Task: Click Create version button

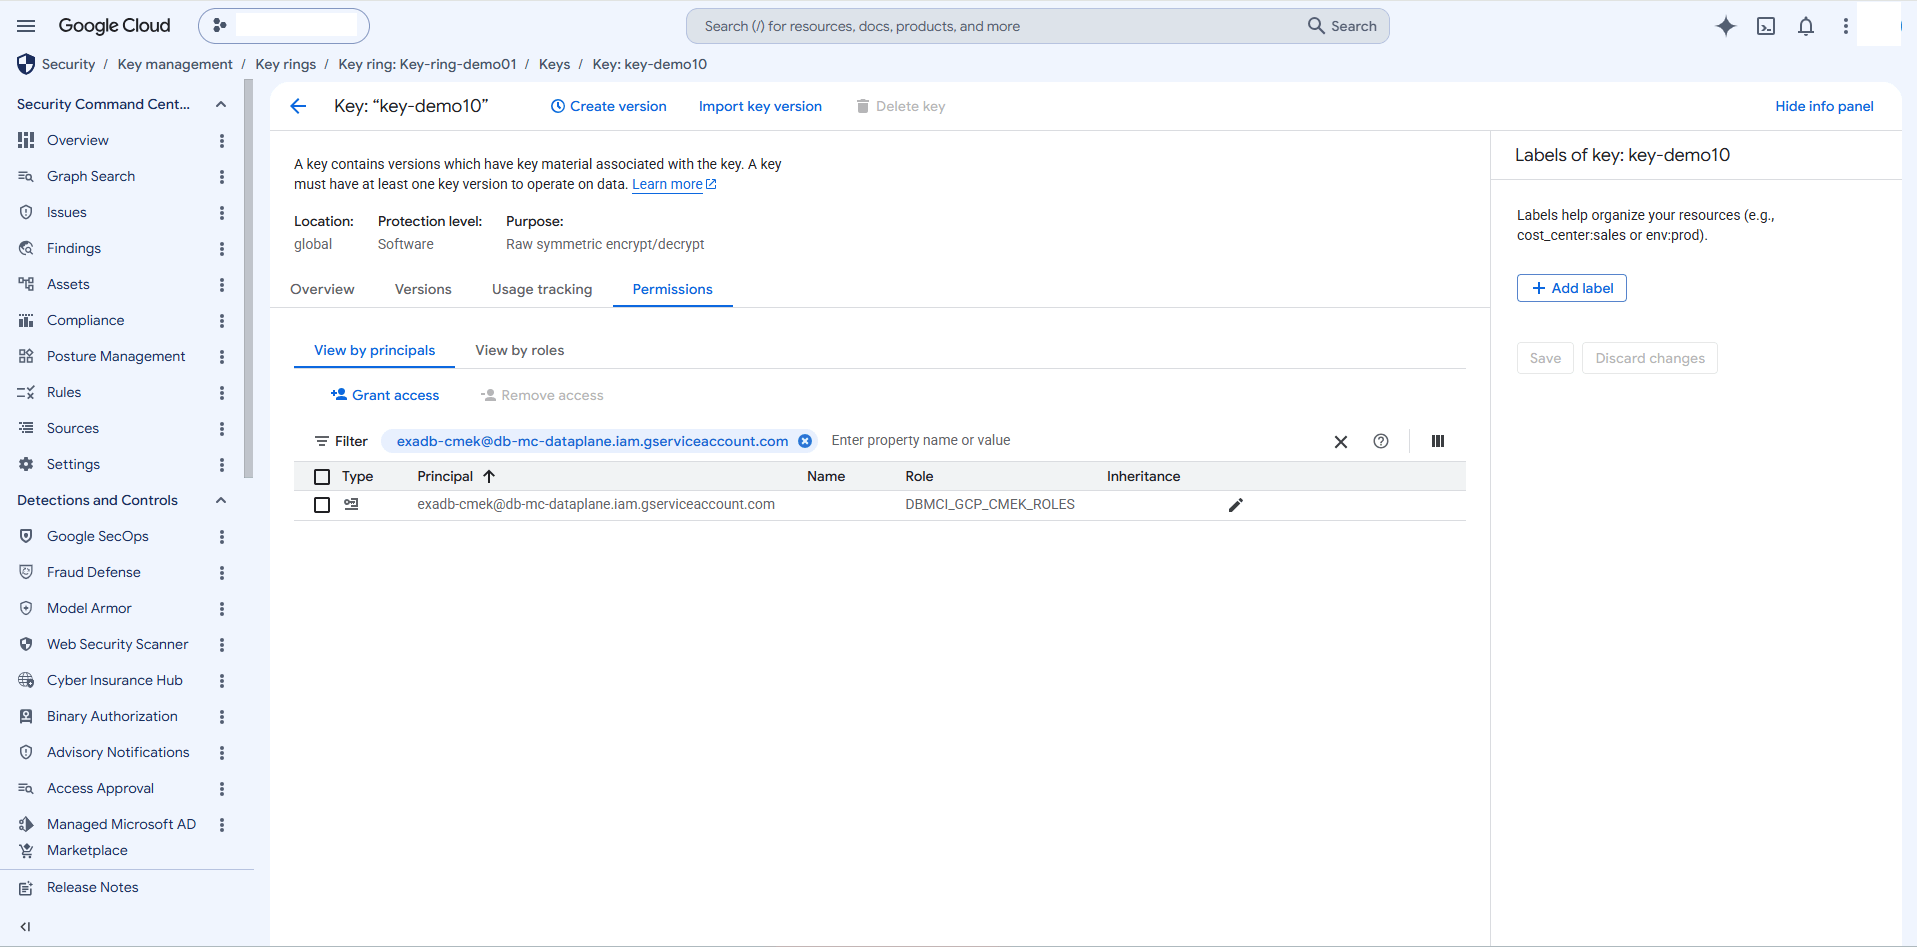Action: click(608, 106)
